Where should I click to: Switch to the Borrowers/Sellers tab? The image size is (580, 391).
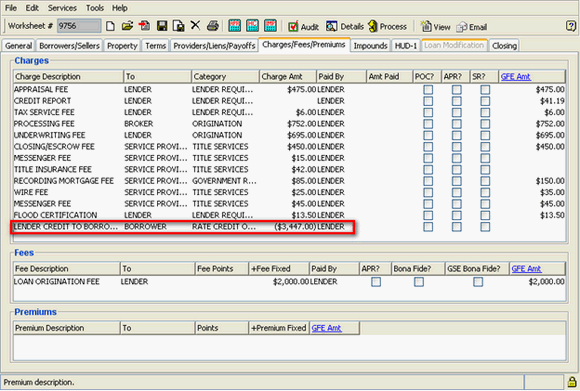[x=70, y=46]
